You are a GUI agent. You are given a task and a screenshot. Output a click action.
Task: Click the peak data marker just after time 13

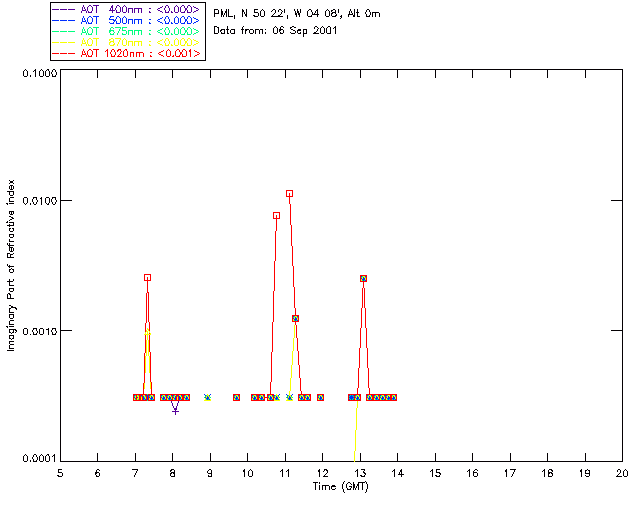click(363, 278)
